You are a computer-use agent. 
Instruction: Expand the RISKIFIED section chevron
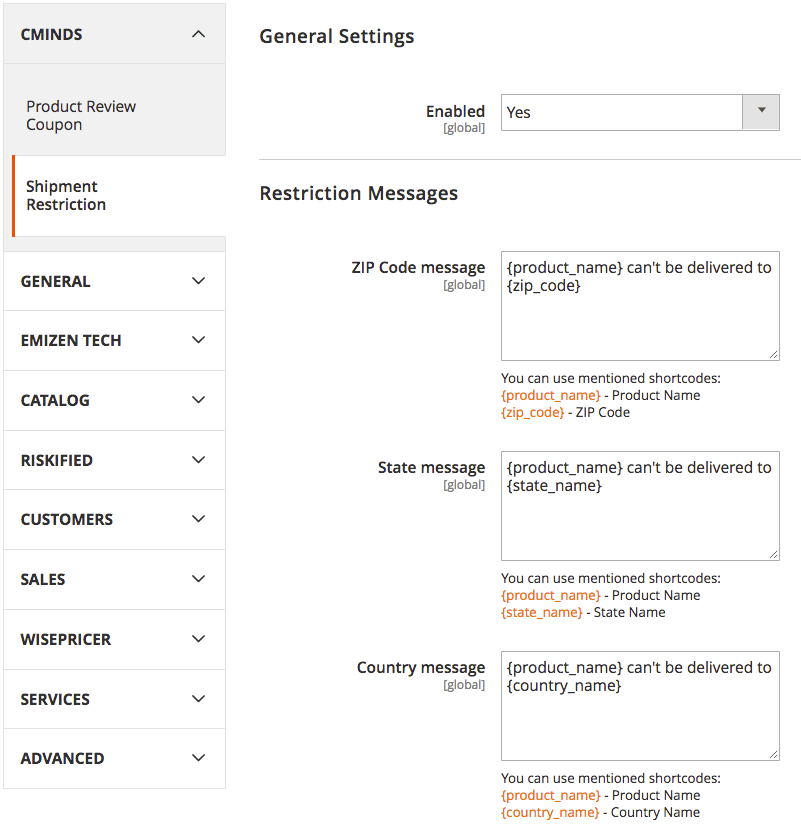(x=198, y=460)
